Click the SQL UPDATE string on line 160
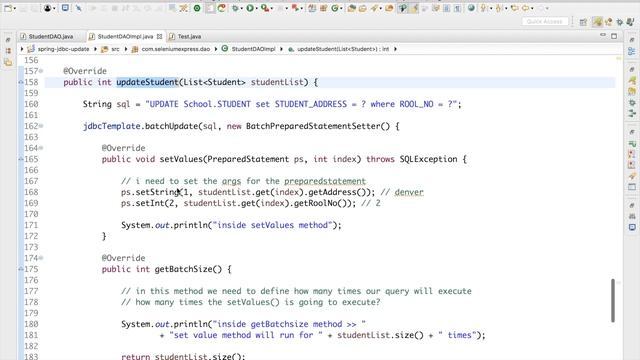This screenshot has height=360, width=640. point(301,104)
